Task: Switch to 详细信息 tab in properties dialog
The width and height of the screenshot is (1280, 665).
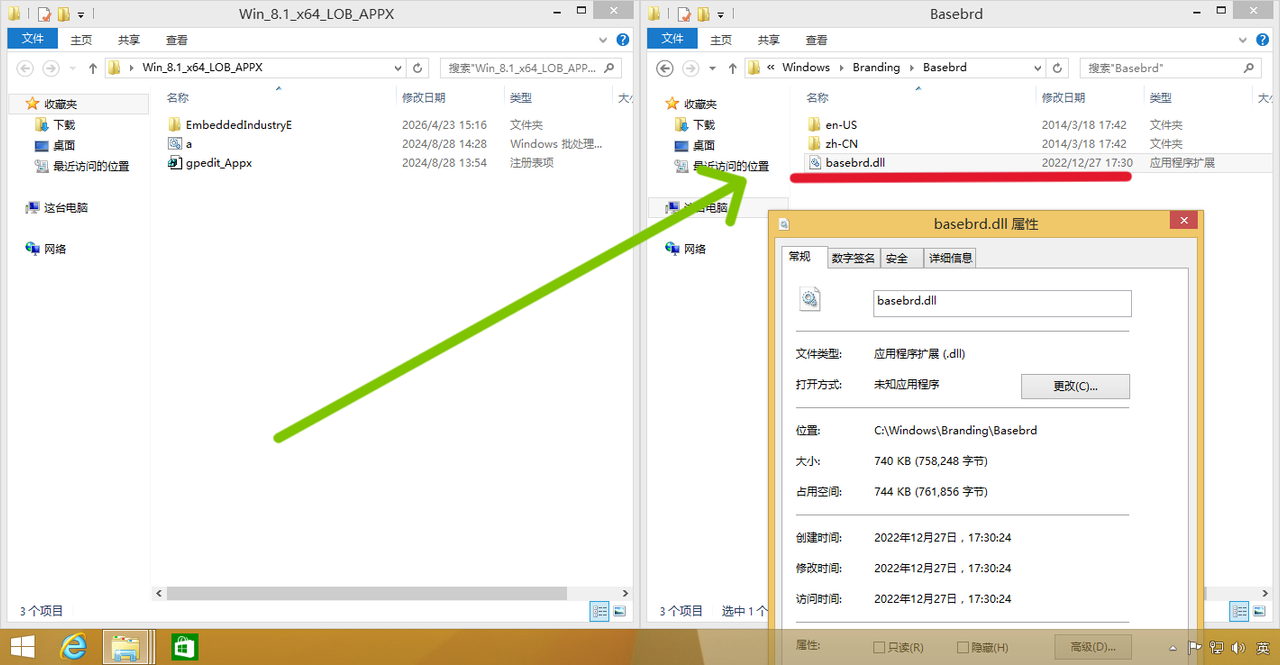Action: pos(949,258)
